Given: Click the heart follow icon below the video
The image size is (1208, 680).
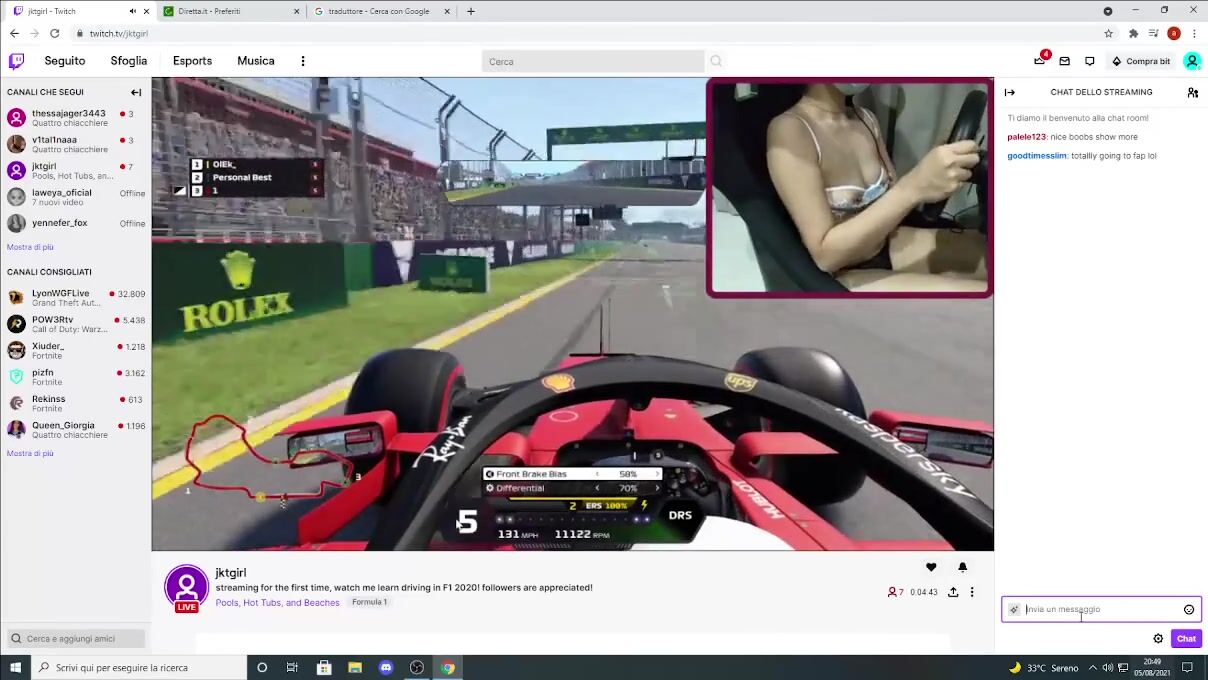Looking at the screenshot, I should coord(931,567).
